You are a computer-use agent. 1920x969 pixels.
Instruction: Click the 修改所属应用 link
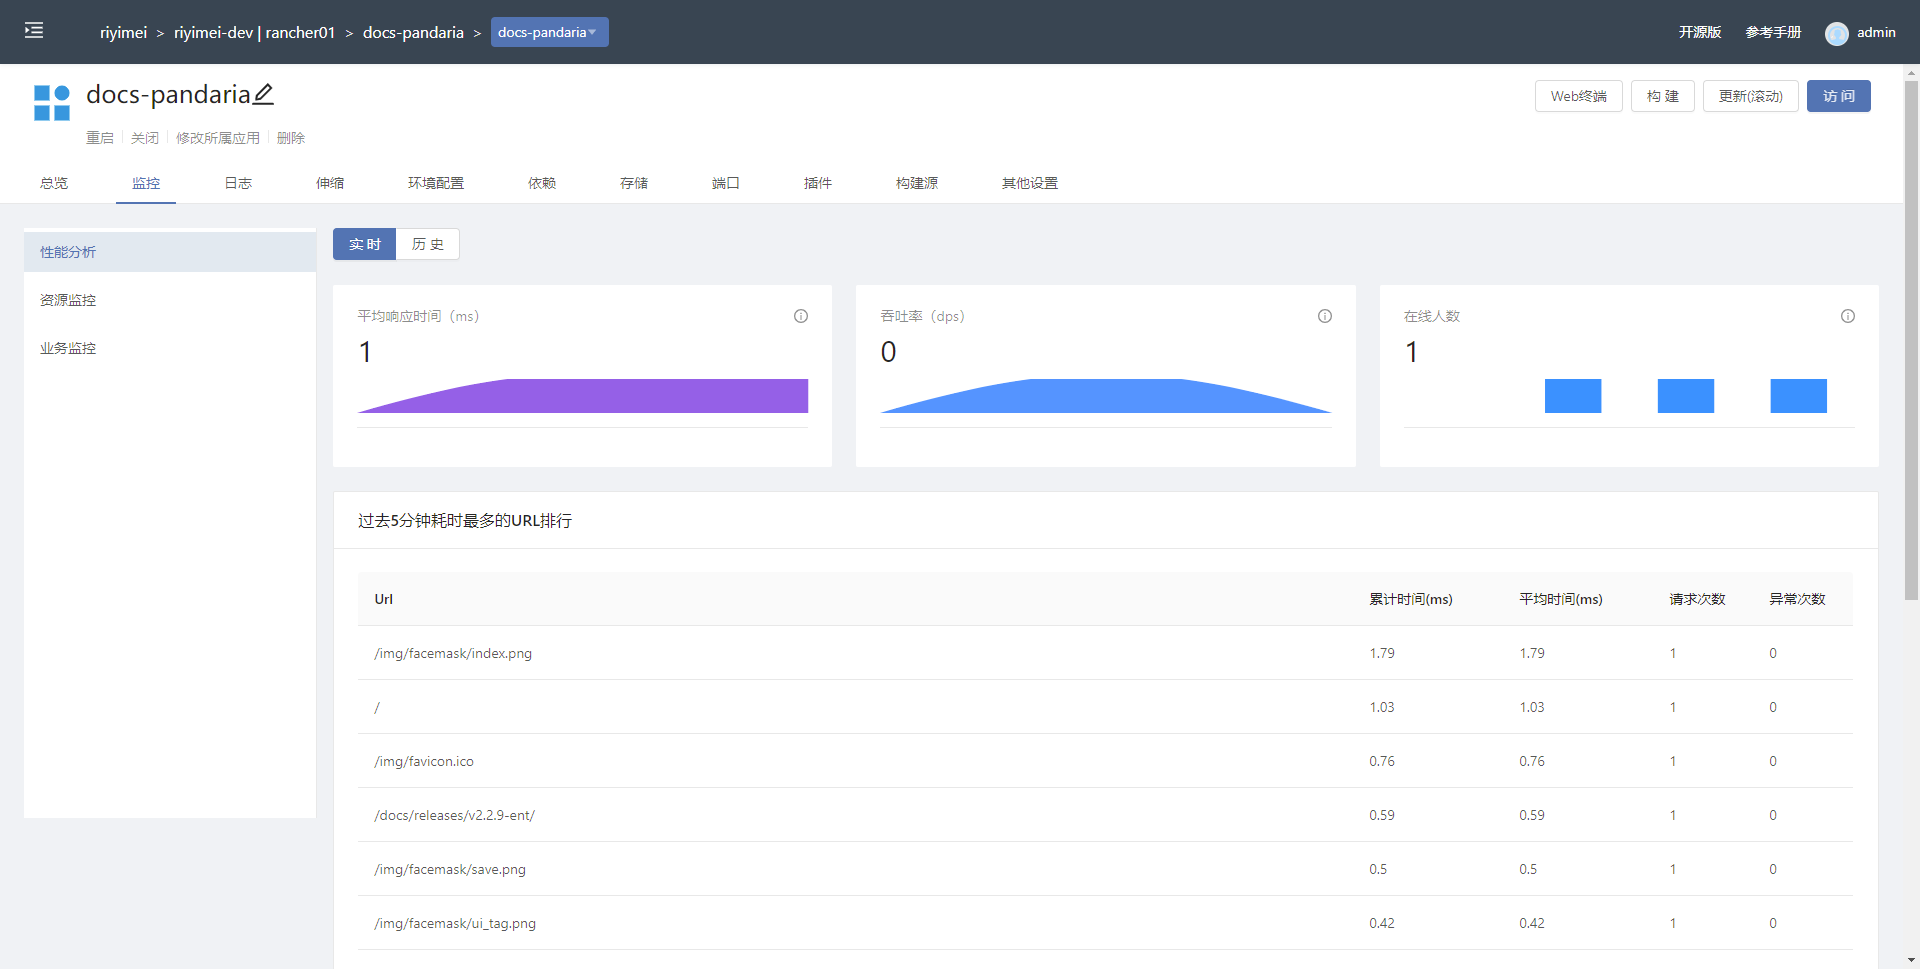coord(218,138)
